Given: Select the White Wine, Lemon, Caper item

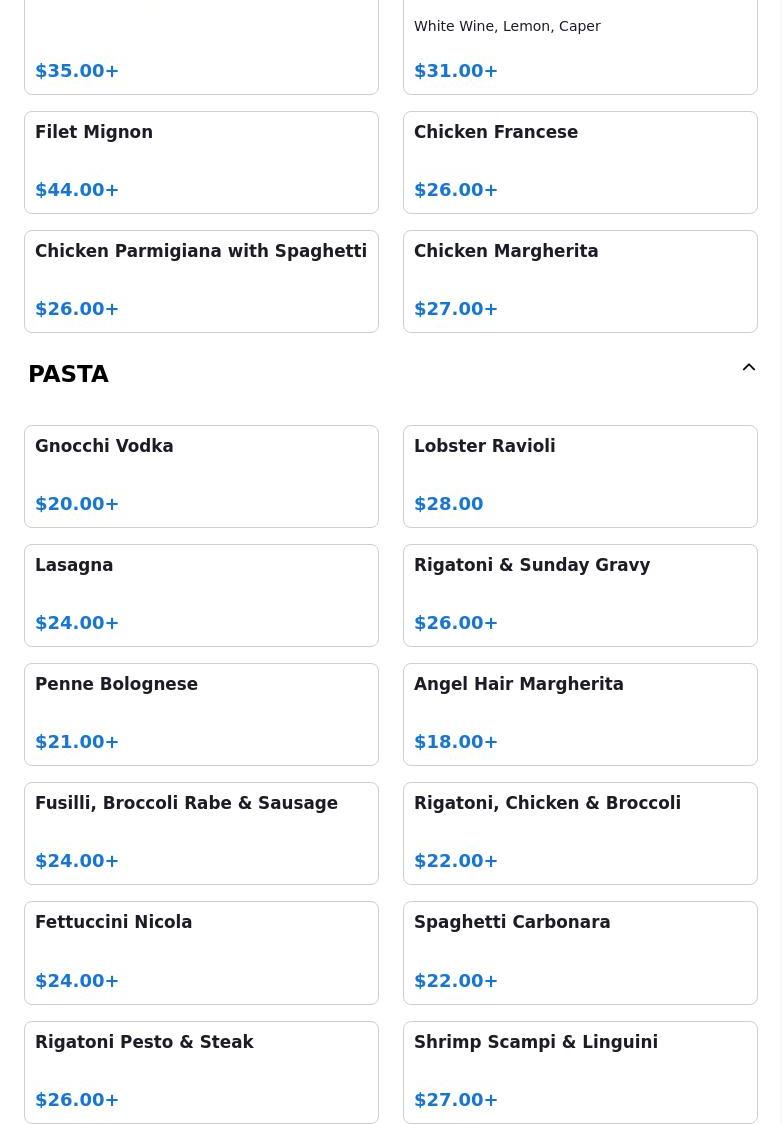Looking at the screenshot, I should [580, 47].
